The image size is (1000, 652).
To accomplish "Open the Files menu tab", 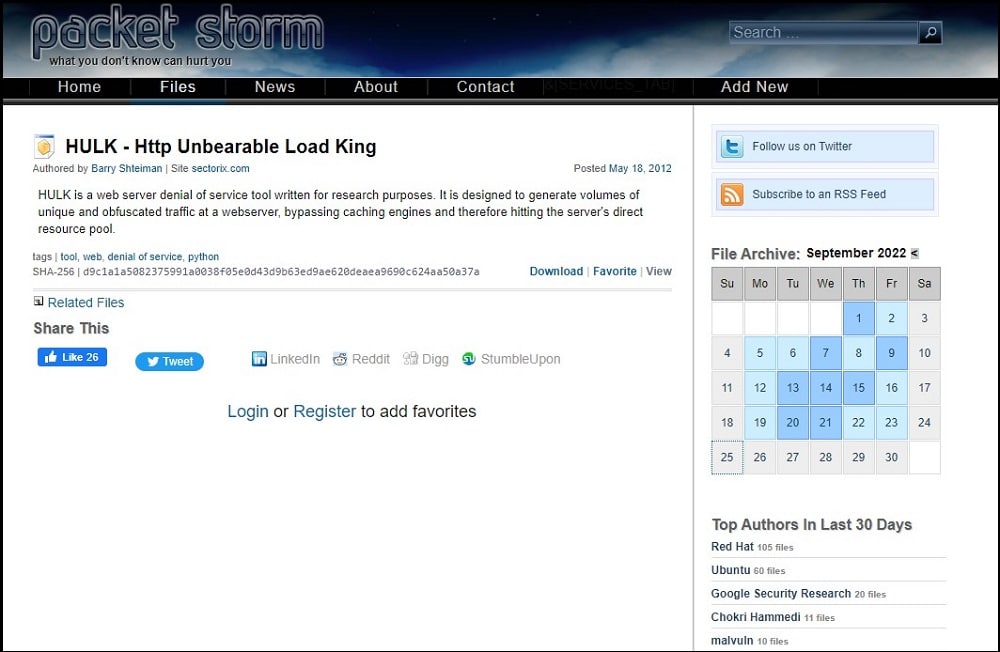I will click(x=177, y=87).
